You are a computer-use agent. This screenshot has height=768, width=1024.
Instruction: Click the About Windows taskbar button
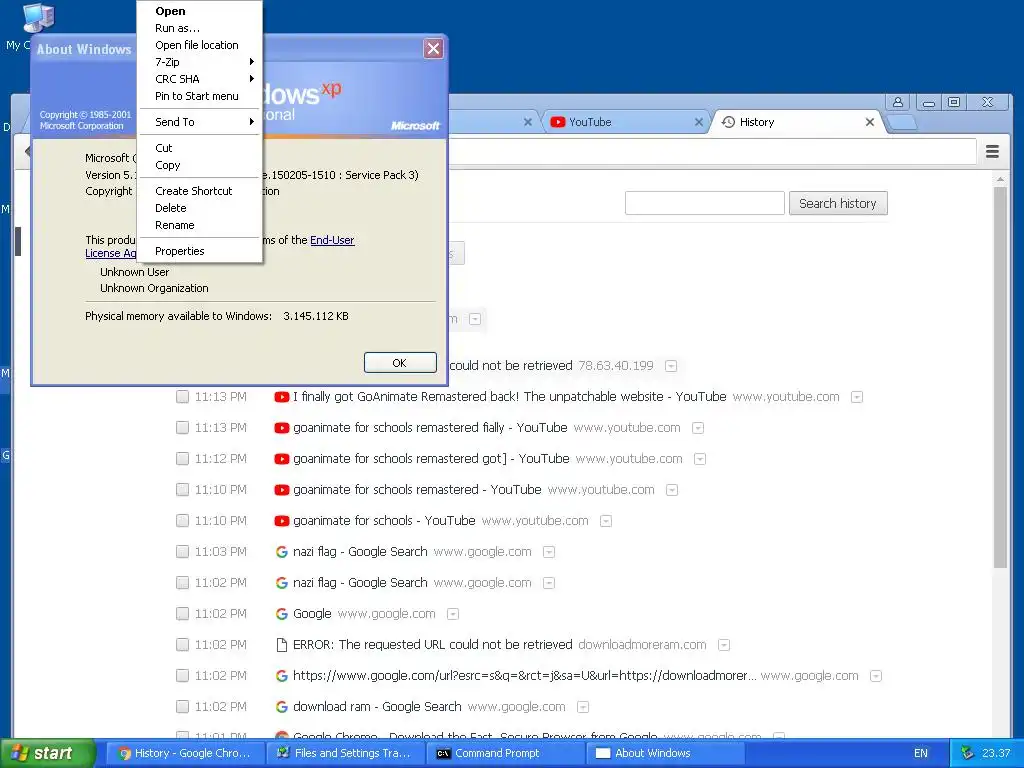pyautogui.click(x=665, y=753)
